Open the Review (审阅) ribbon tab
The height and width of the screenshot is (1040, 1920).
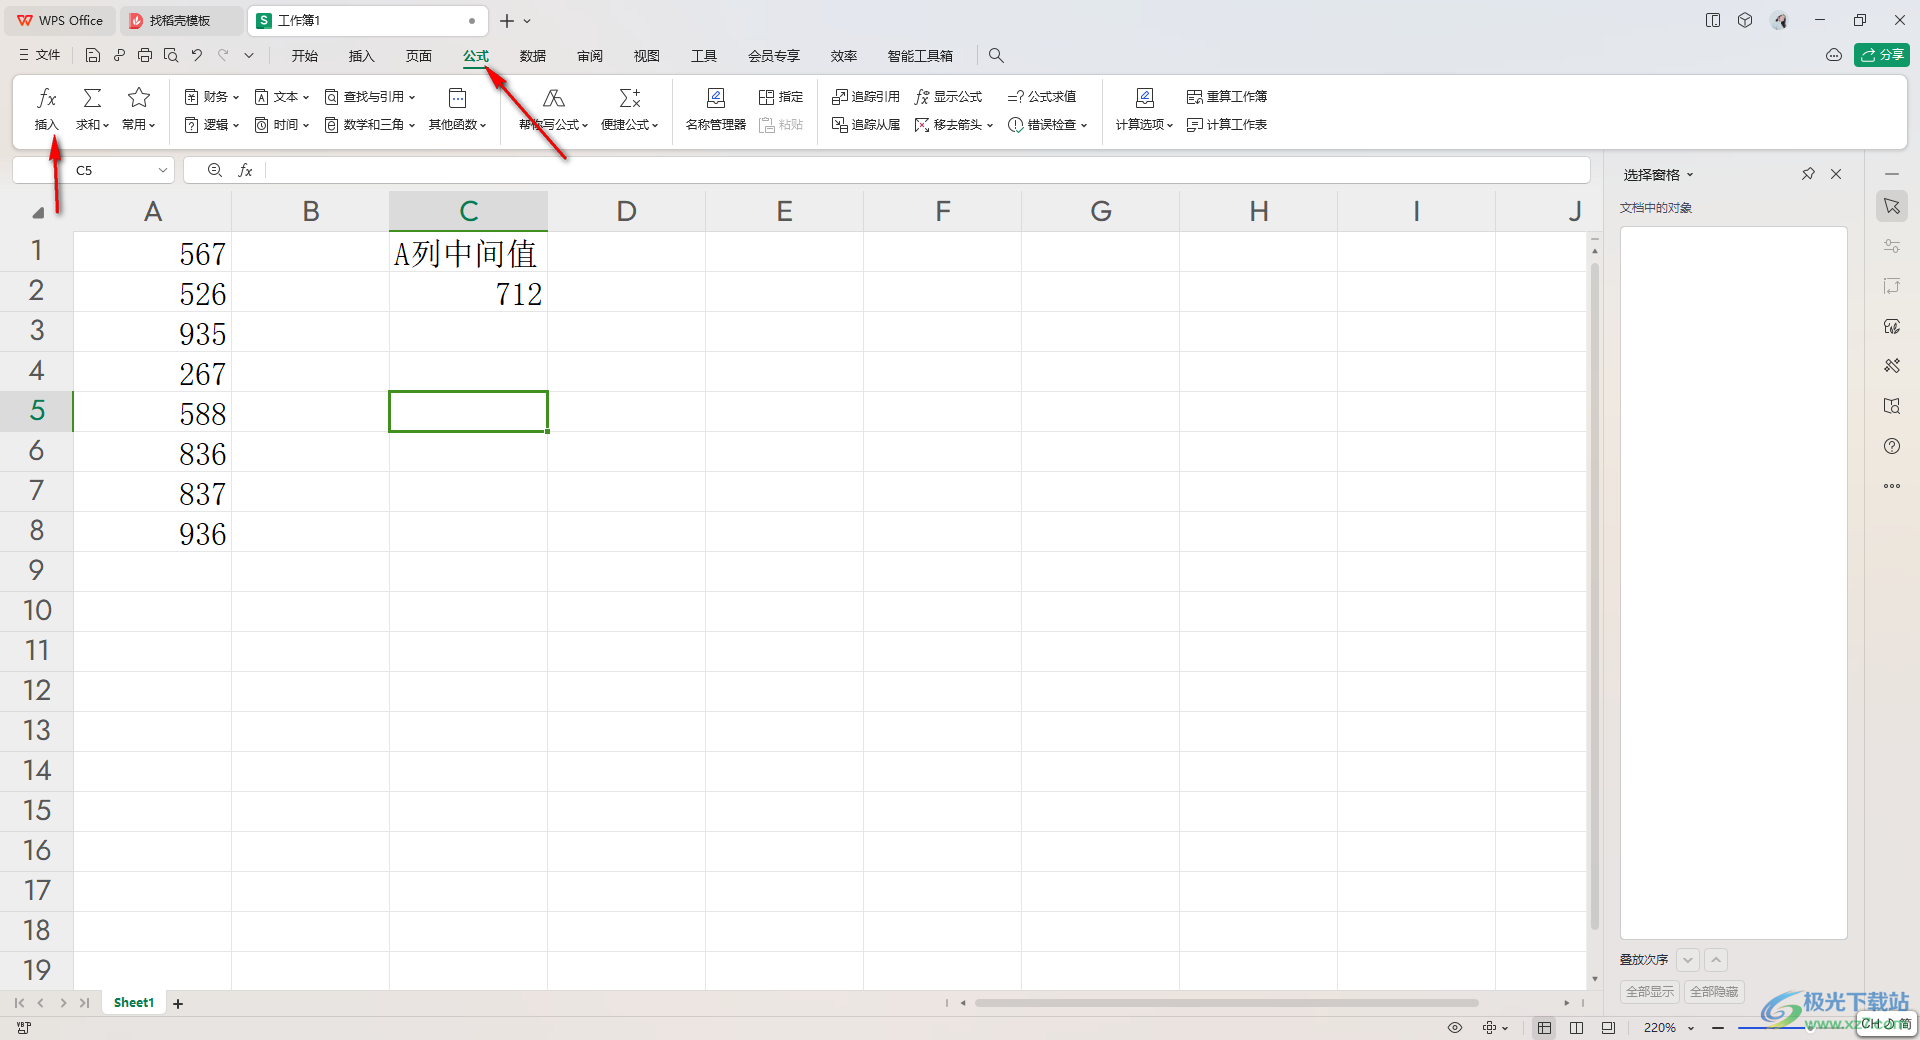tap(590, 56)
